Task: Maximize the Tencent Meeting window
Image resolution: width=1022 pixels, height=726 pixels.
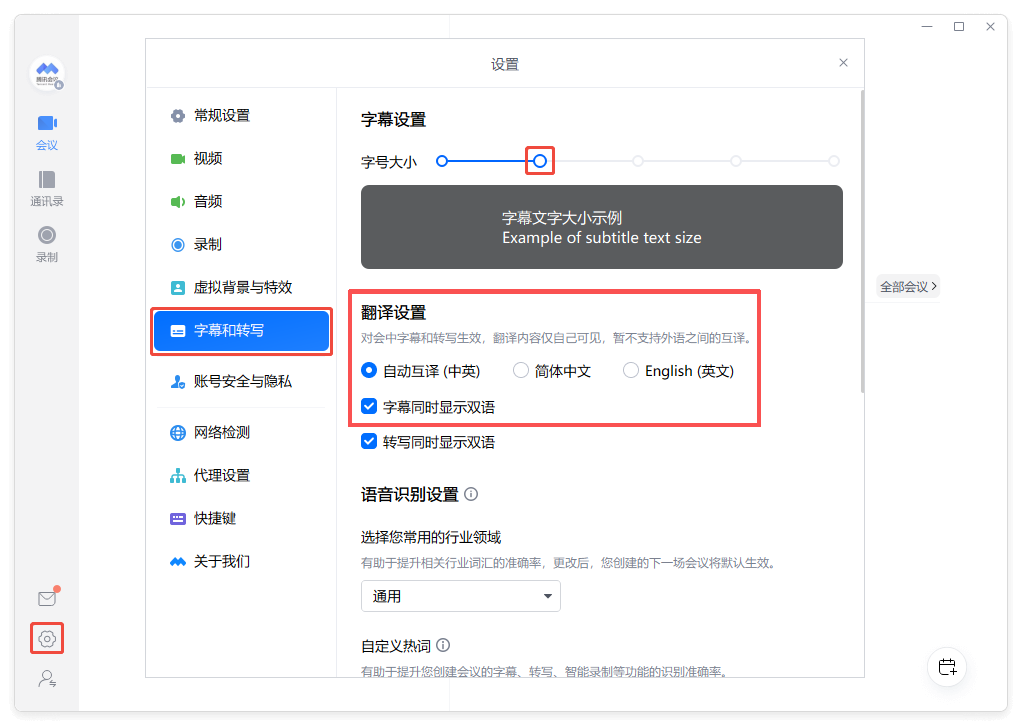Action: (959, 27)
